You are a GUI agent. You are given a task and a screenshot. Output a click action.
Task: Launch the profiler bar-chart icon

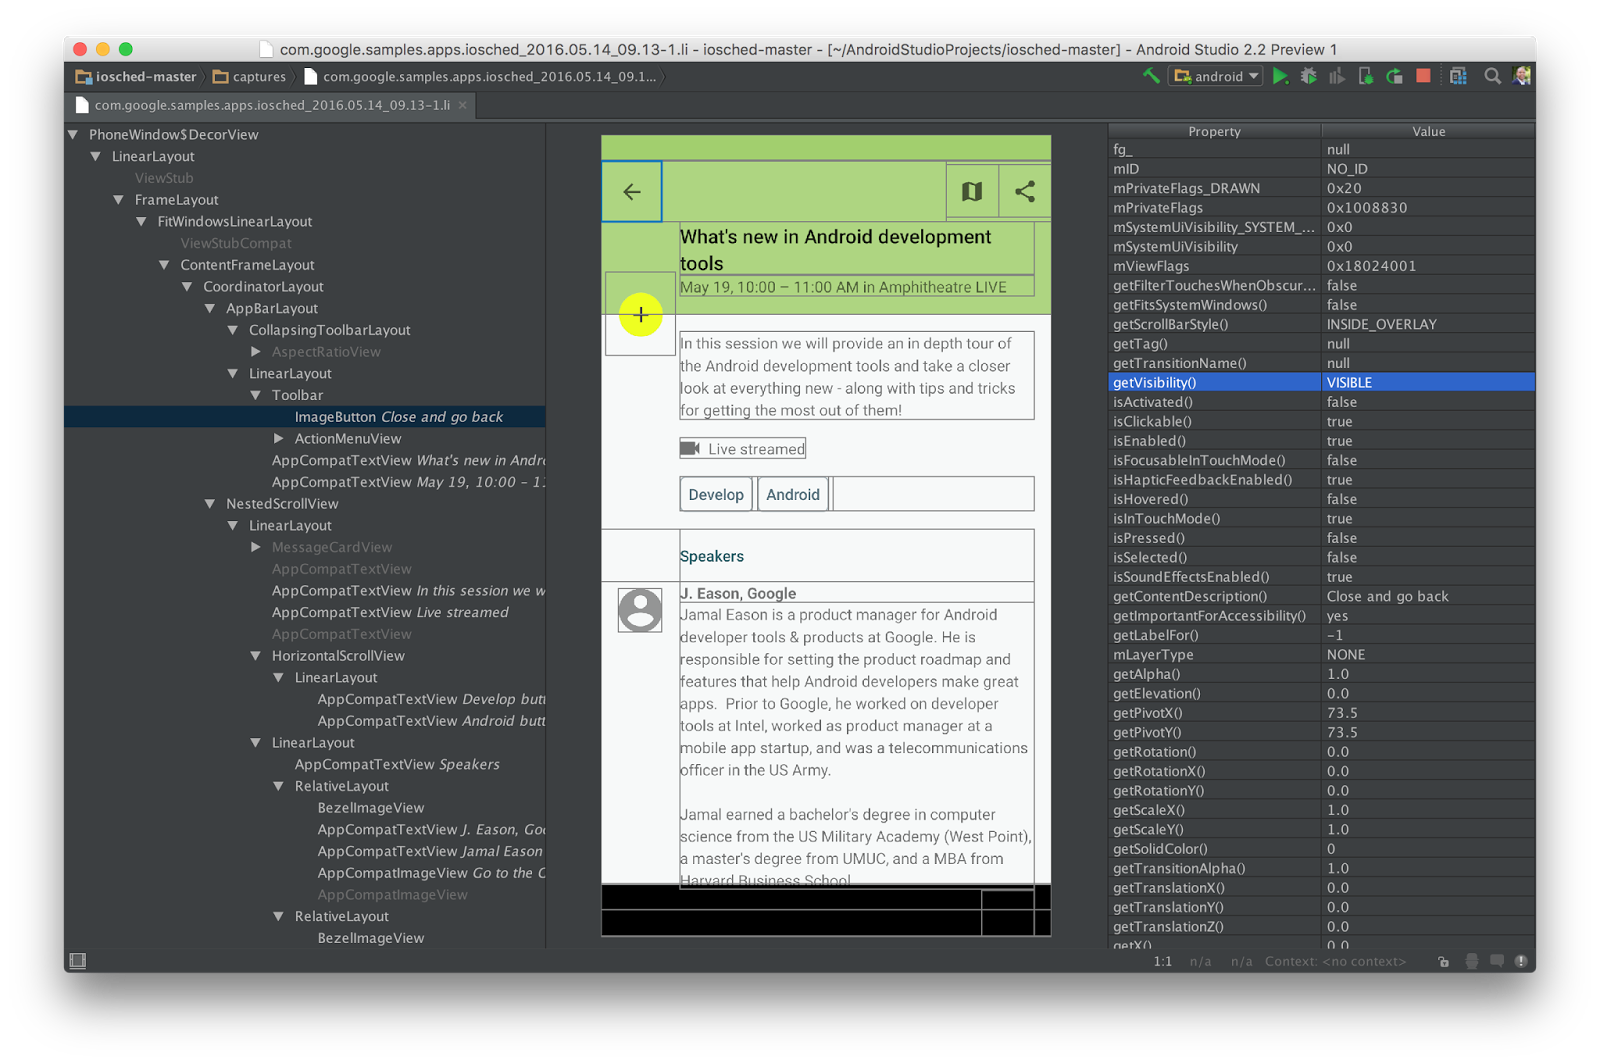[1338, 76]
